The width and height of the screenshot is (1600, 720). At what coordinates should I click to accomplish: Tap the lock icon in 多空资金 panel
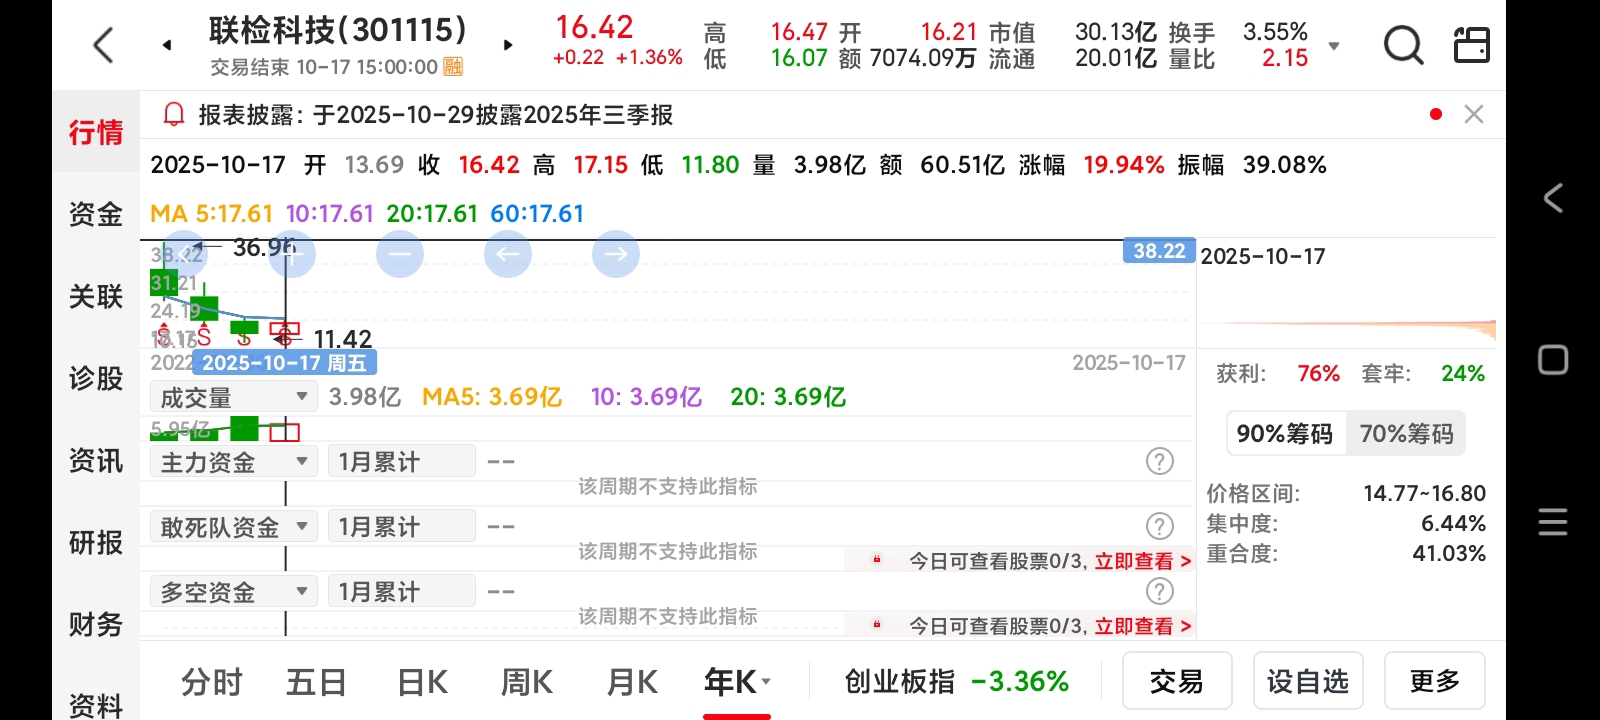tap(877, 625)
